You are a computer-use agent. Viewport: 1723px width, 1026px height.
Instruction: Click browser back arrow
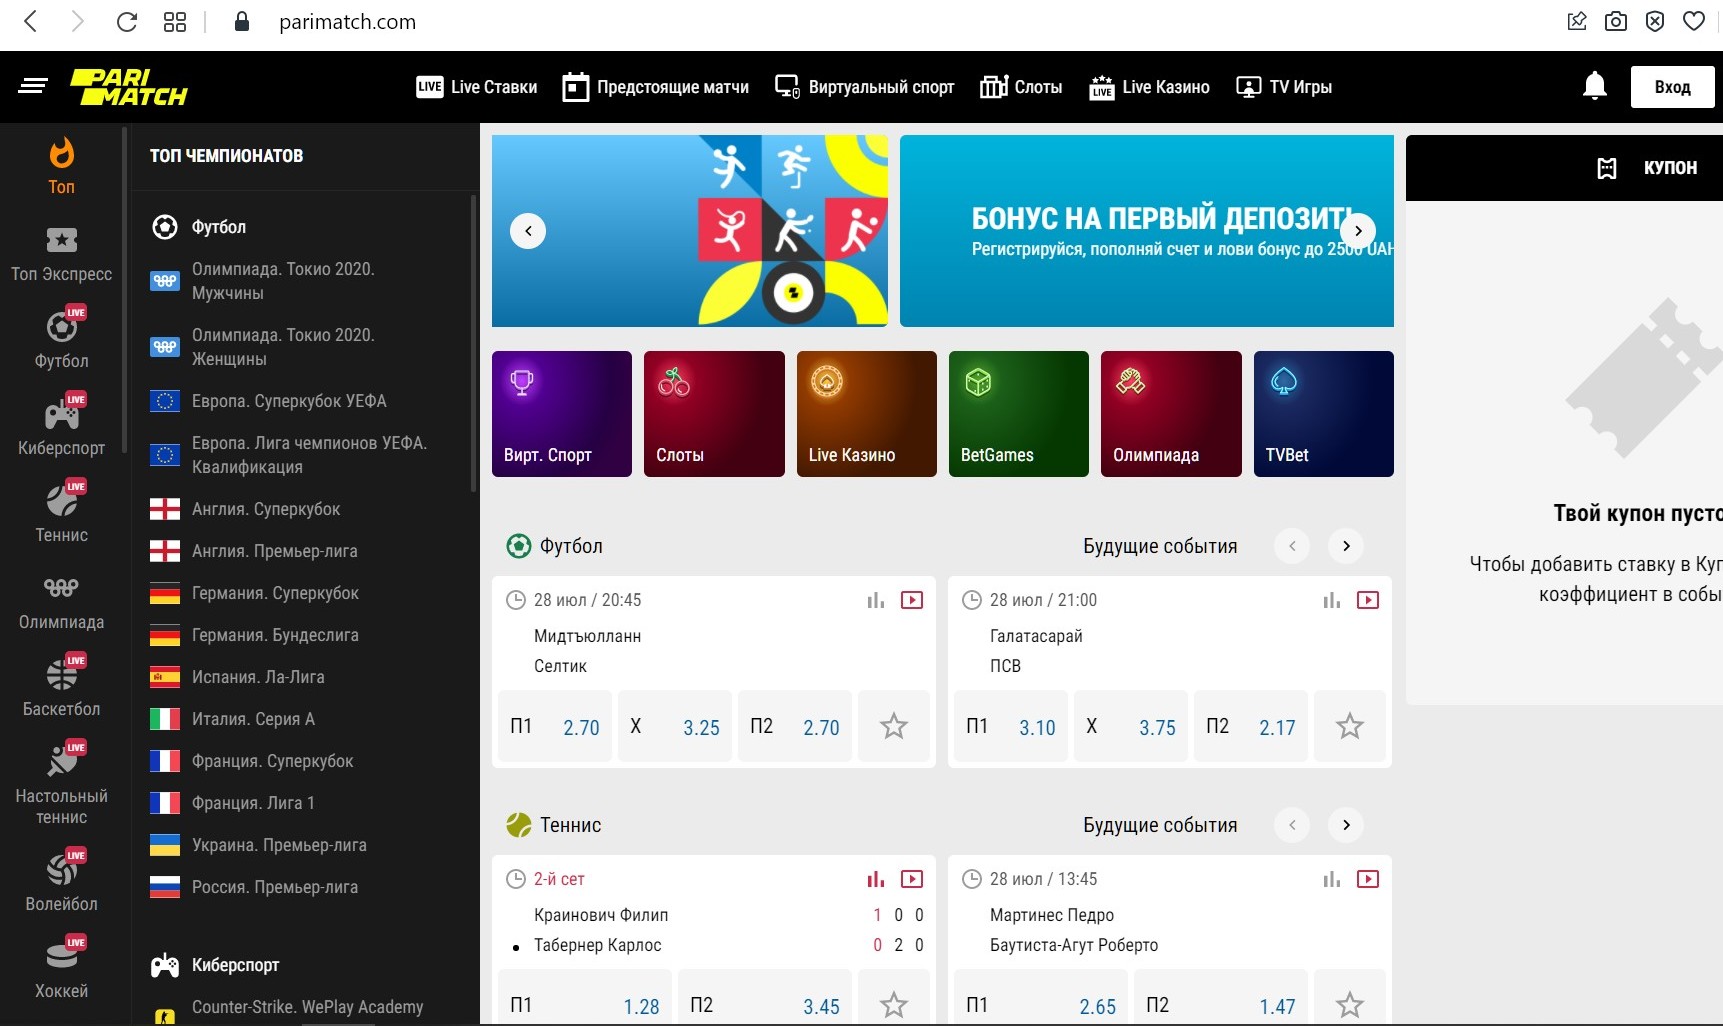click(31, 21)
